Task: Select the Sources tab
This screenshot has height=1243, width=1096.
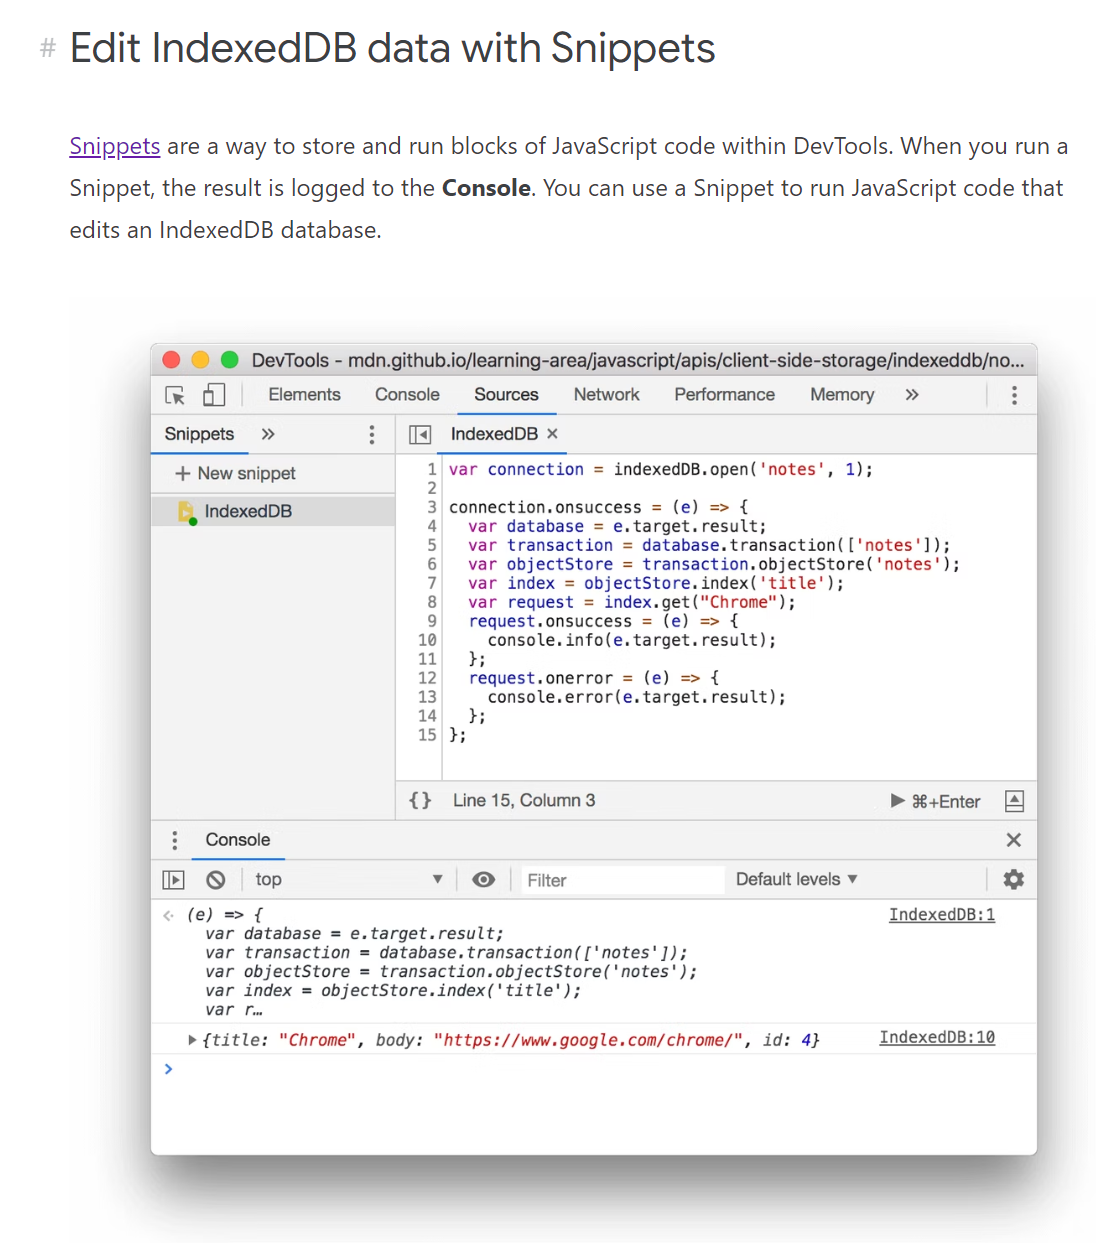Action: coord(506,395)
